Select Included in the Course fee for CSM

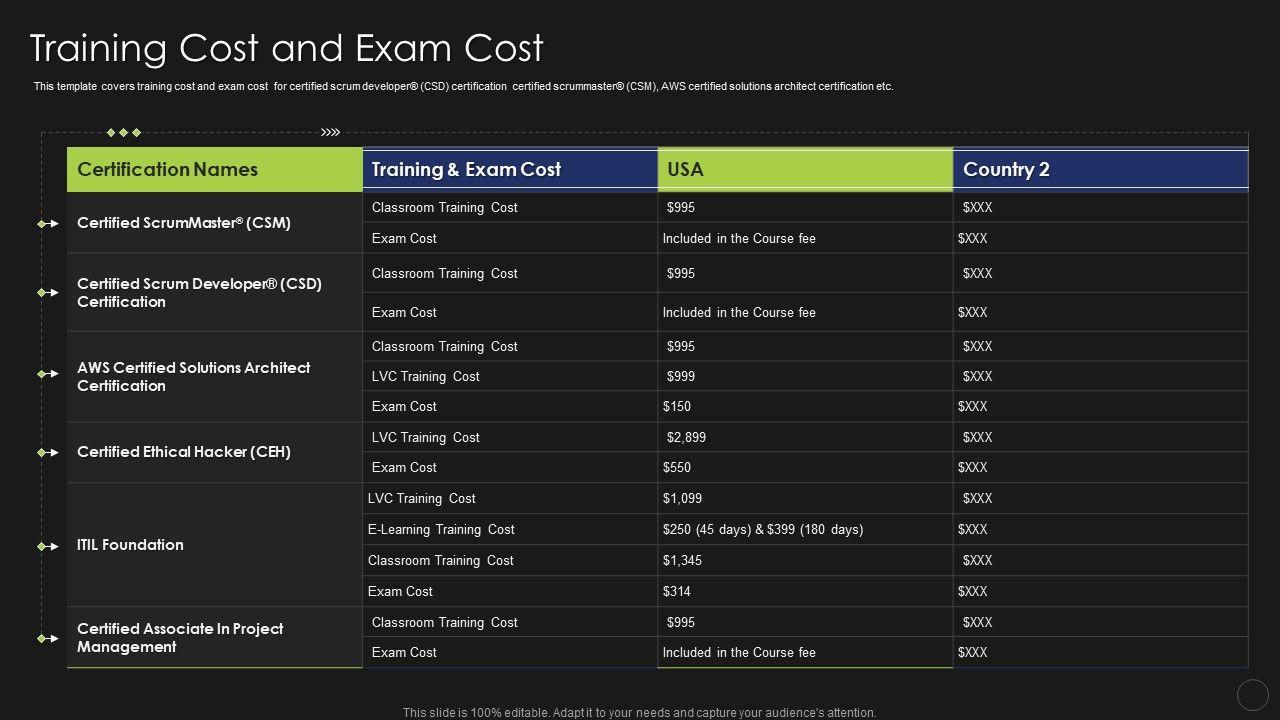739,238
